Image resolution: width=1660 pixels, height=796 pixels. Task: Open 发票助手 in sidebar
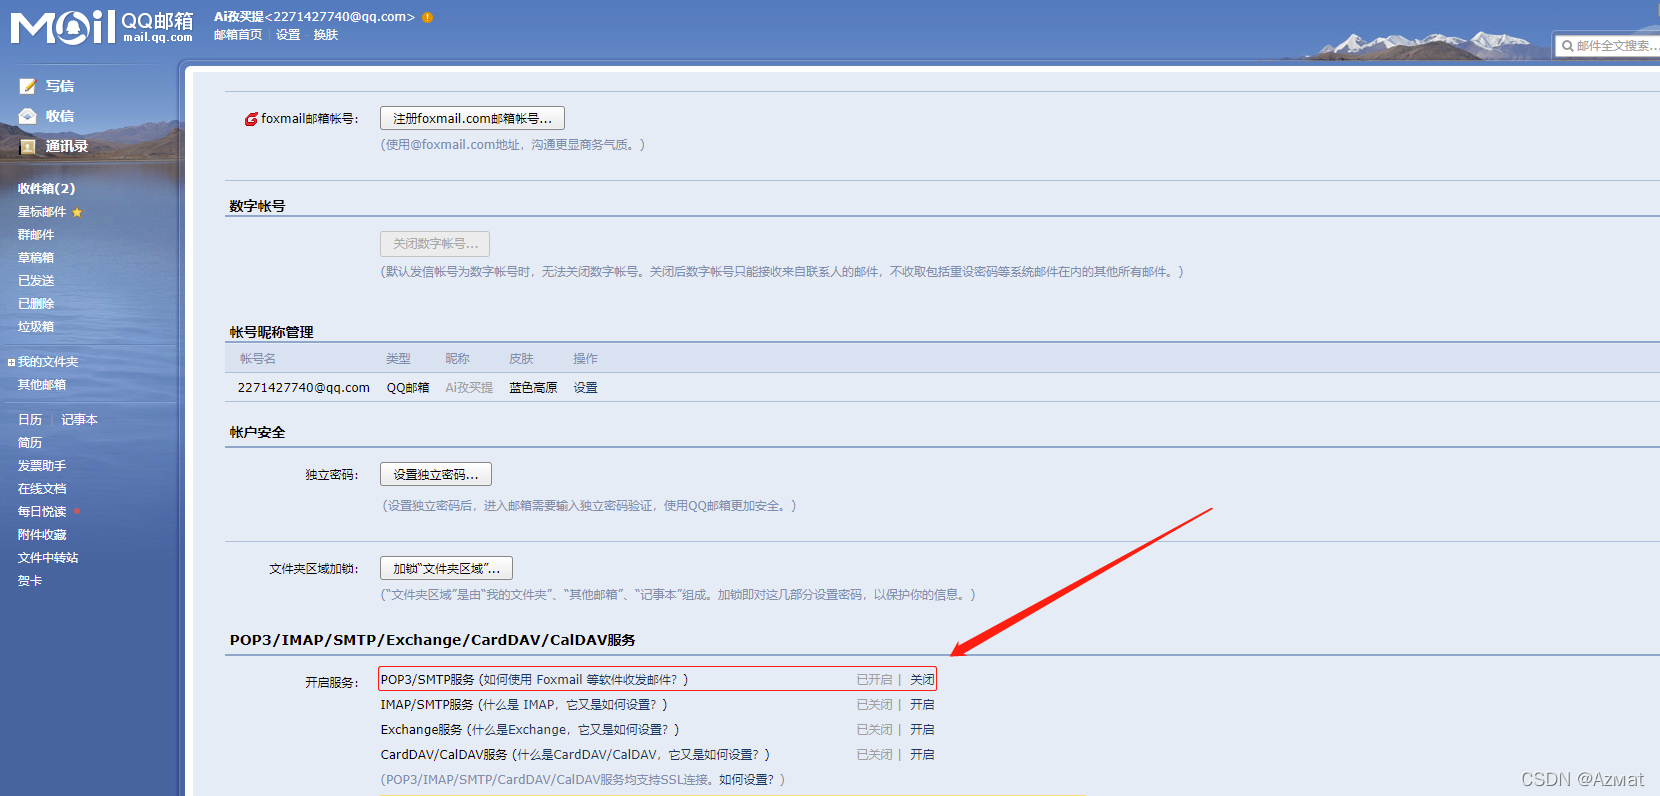pos(42,466)
